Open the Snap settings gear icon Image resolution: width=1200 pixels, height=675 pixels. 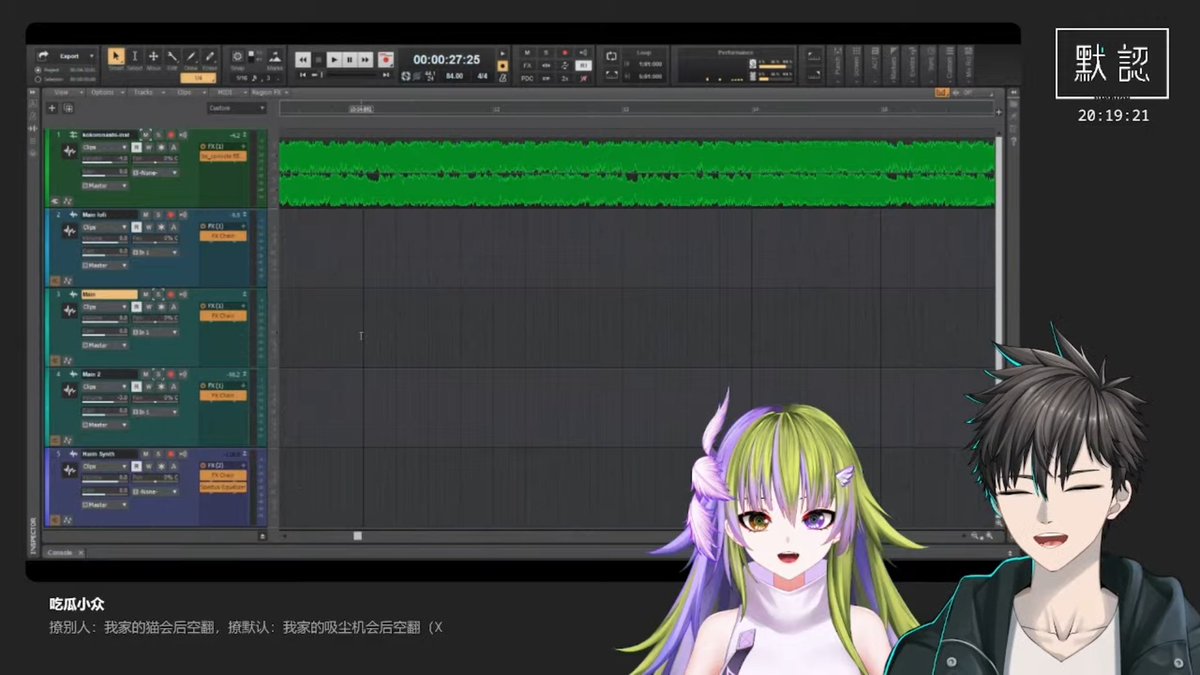tap(238, 57)
